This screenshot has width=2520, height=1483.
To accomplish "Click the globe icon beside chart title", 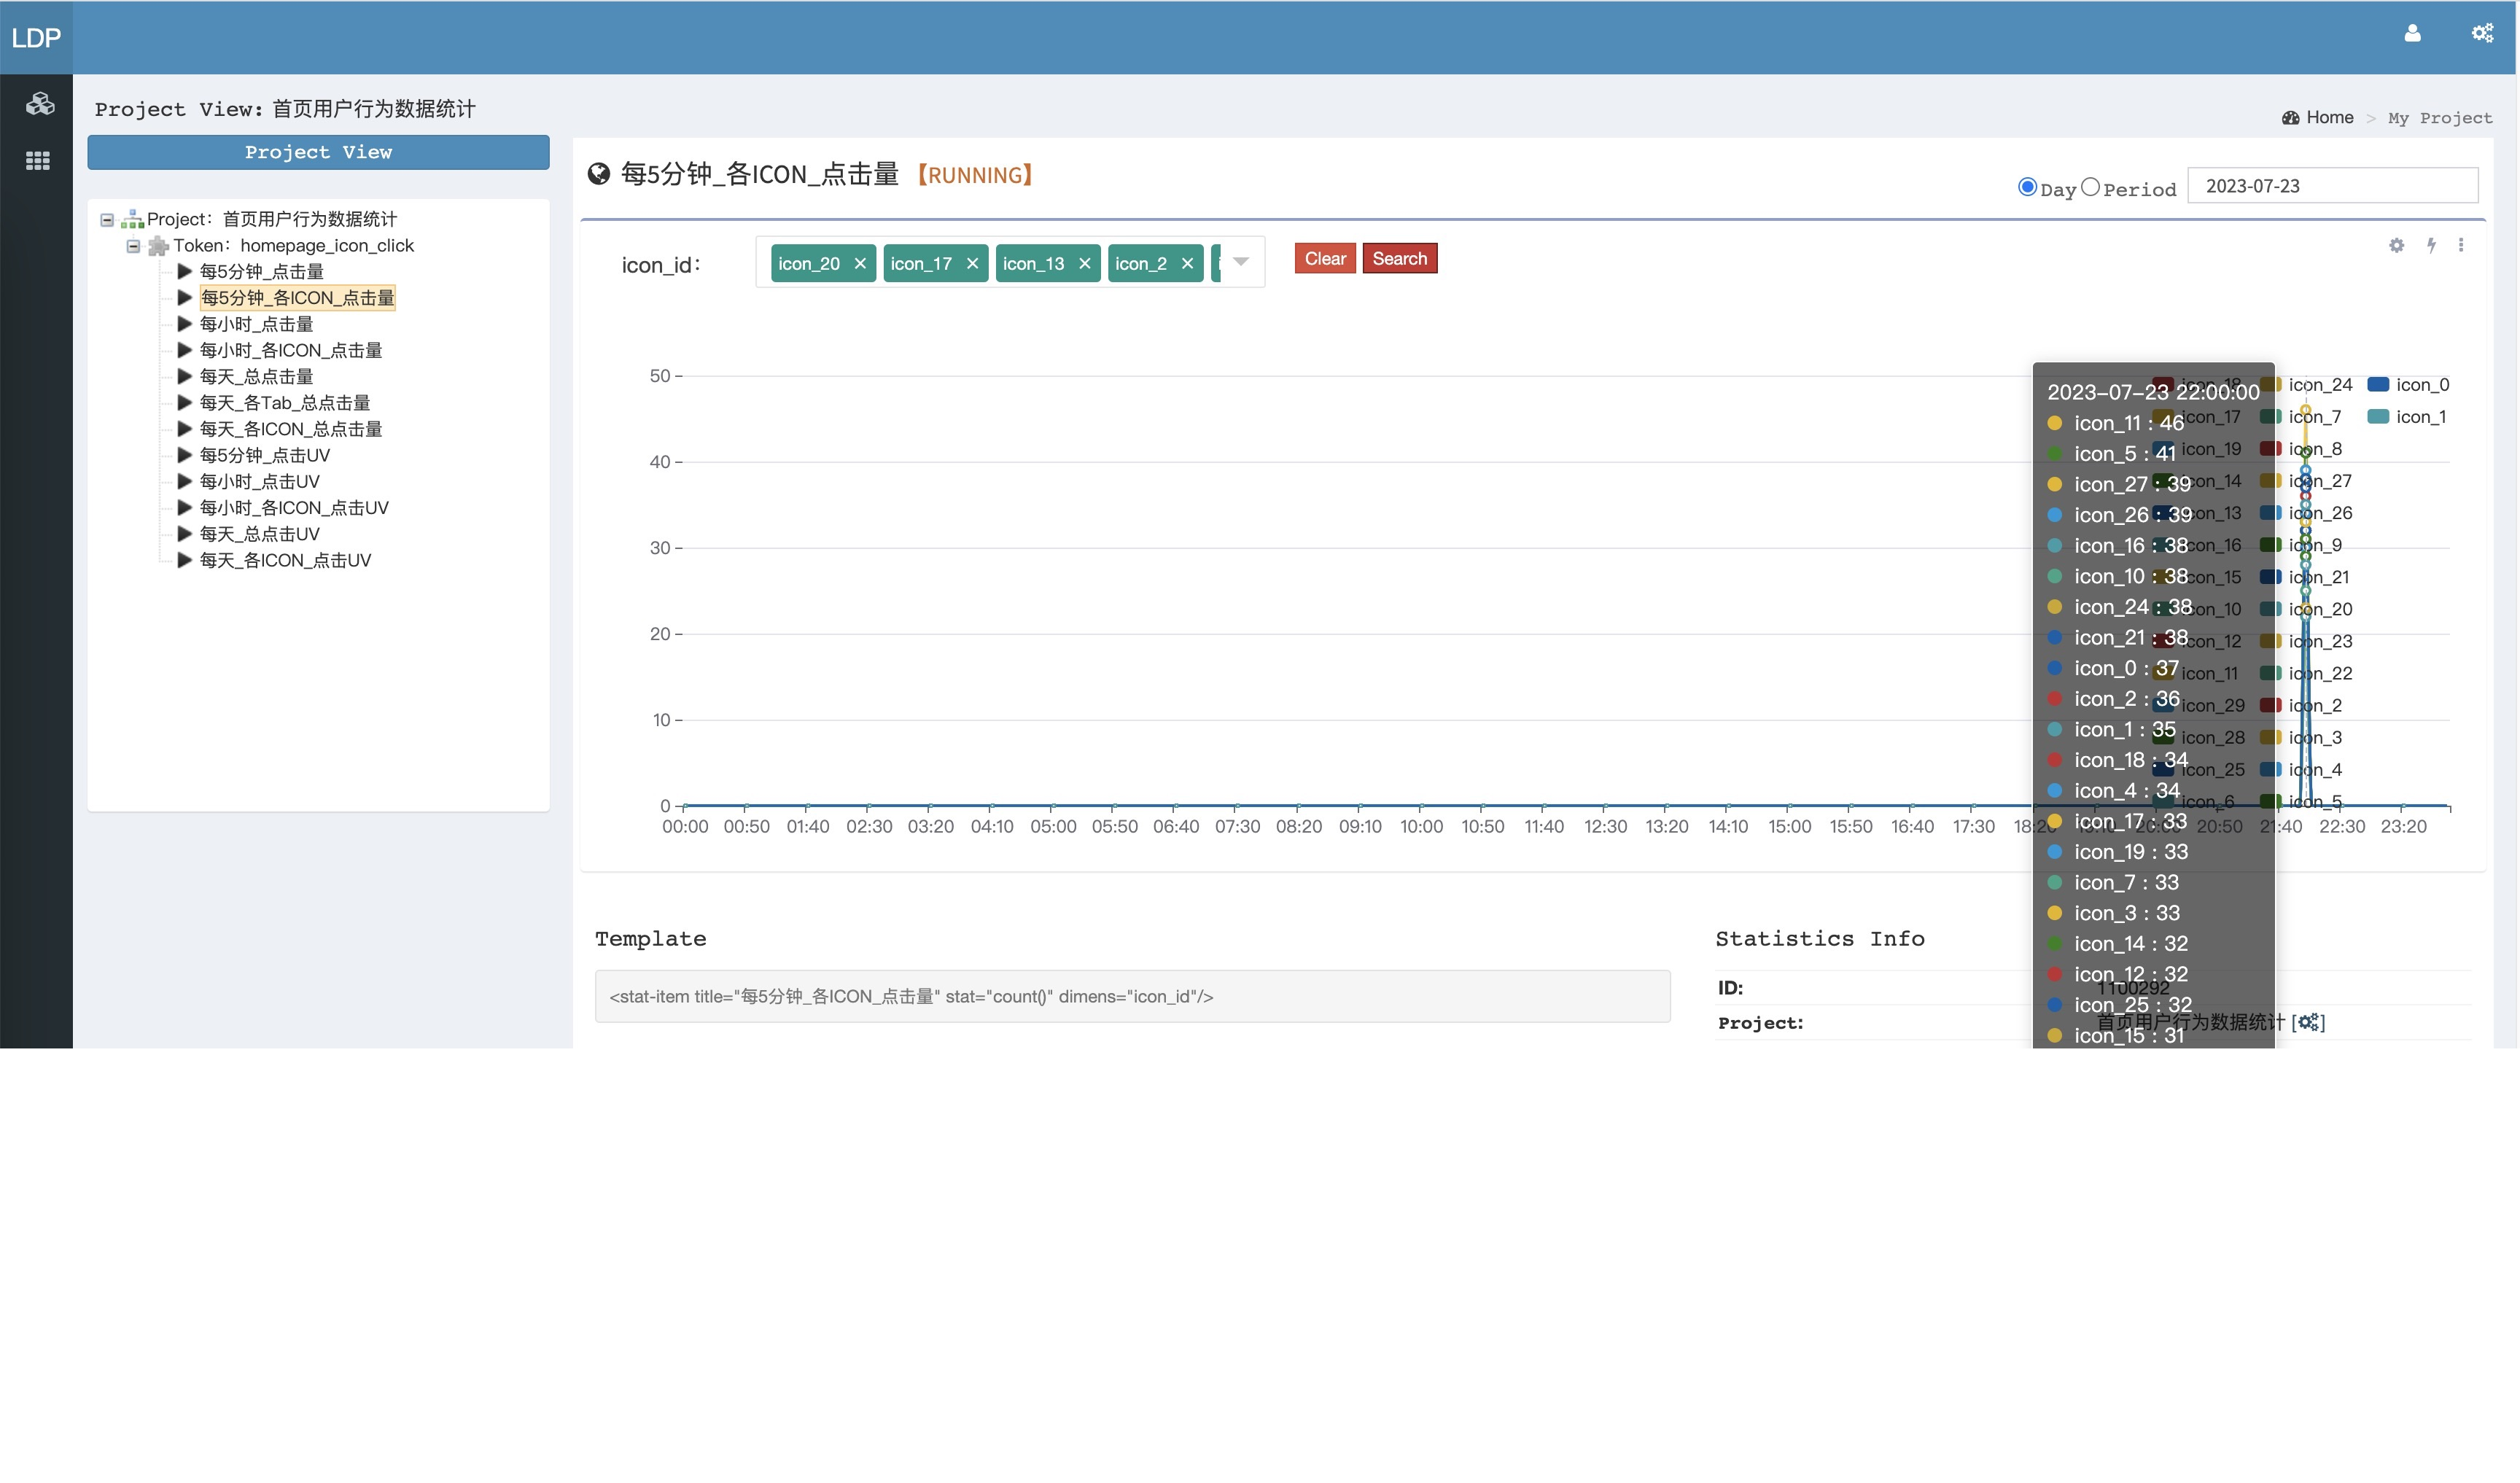I will point(598,174).
